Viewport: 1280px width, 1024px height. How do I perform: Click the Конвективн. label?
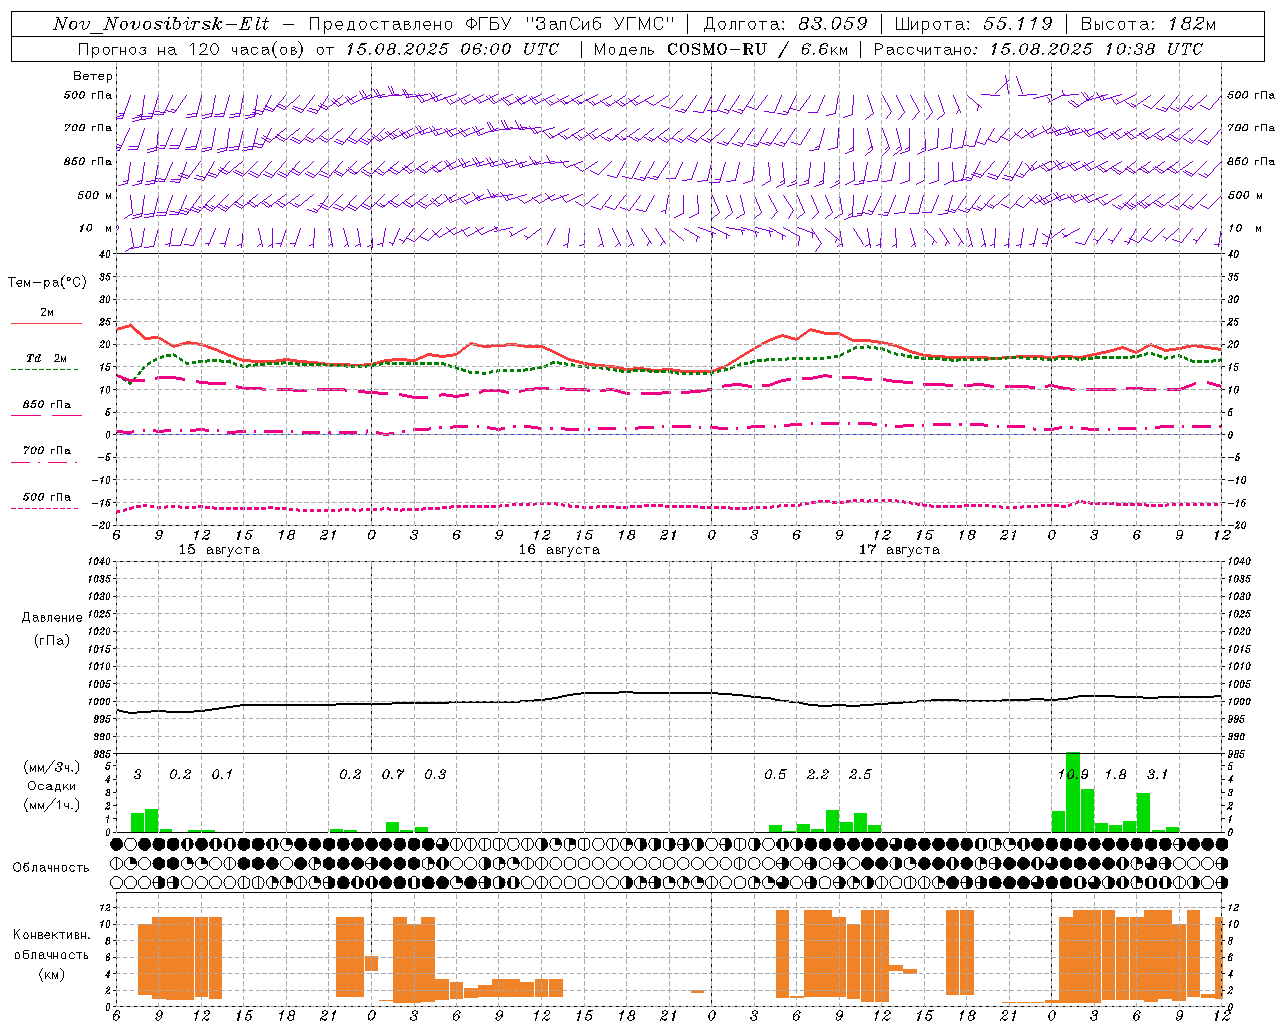(x=51, y=935)
